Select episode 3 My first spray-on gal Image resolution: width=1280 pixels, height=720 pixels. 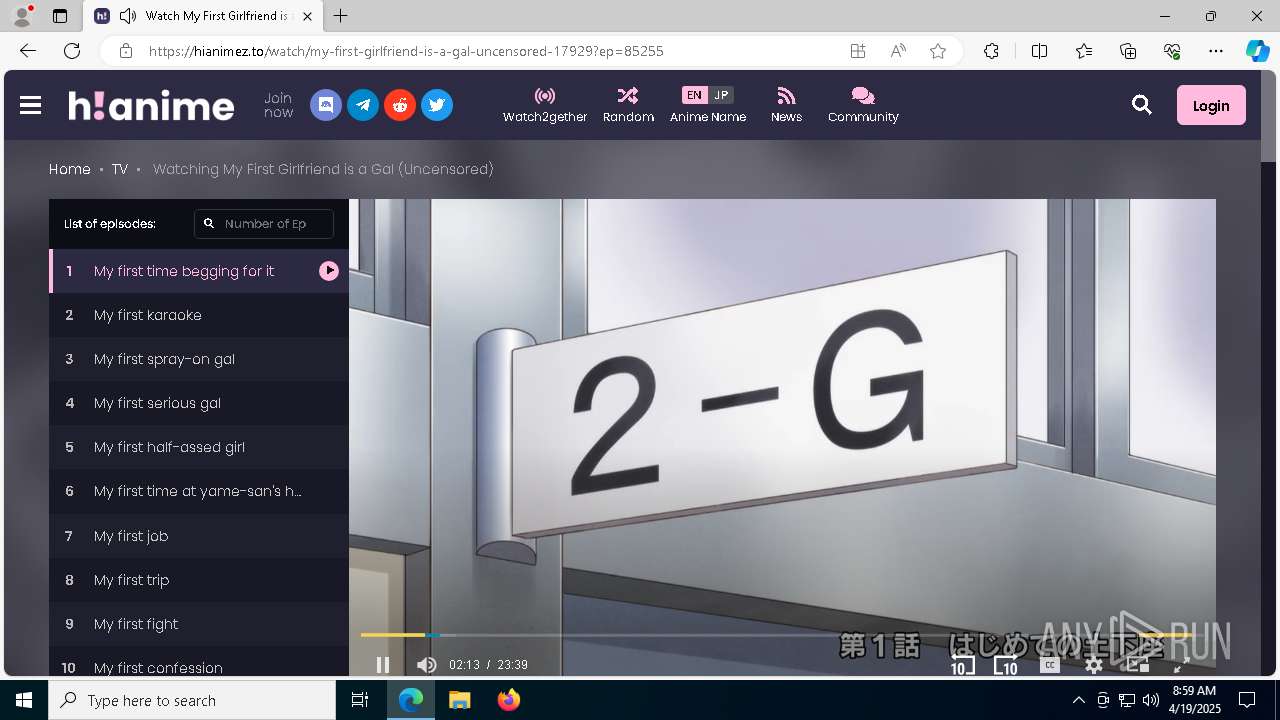coord(199,359)
